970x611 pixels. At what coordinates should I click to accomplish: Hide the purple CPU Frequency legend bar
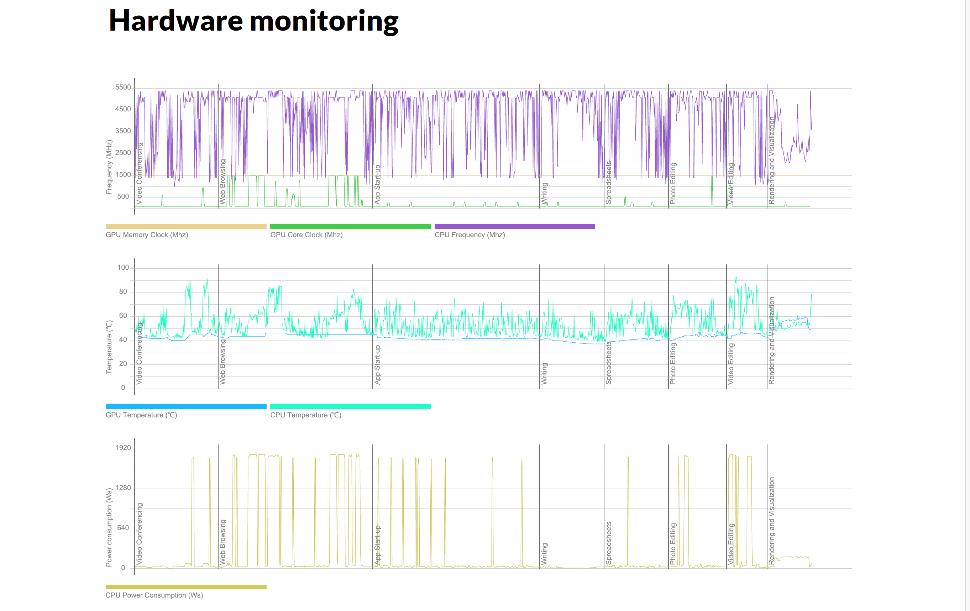(x=514, y=226)
